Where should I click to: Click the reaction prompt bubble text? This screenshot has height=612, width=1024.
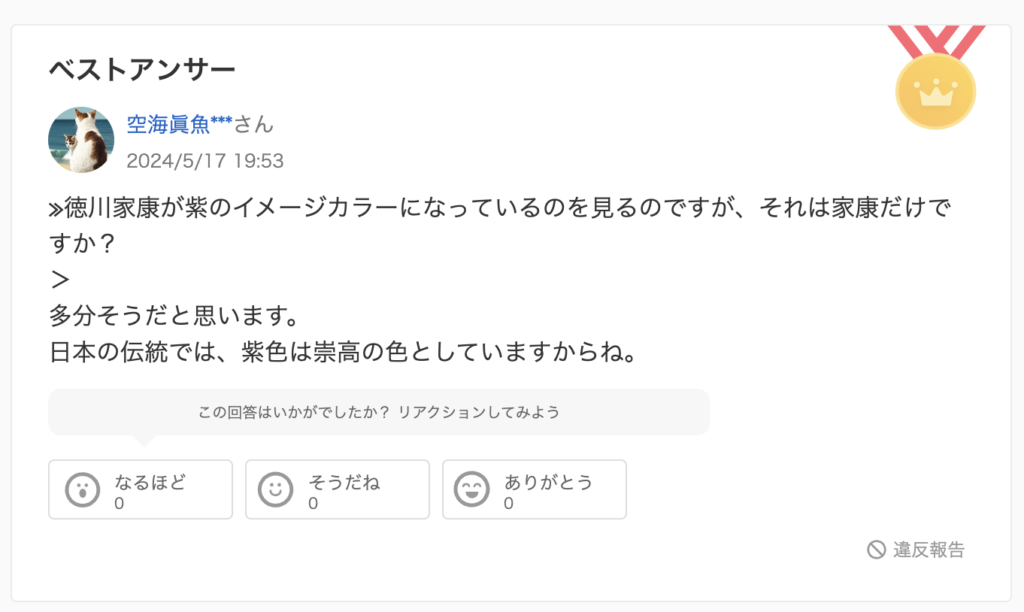[379, 412]
